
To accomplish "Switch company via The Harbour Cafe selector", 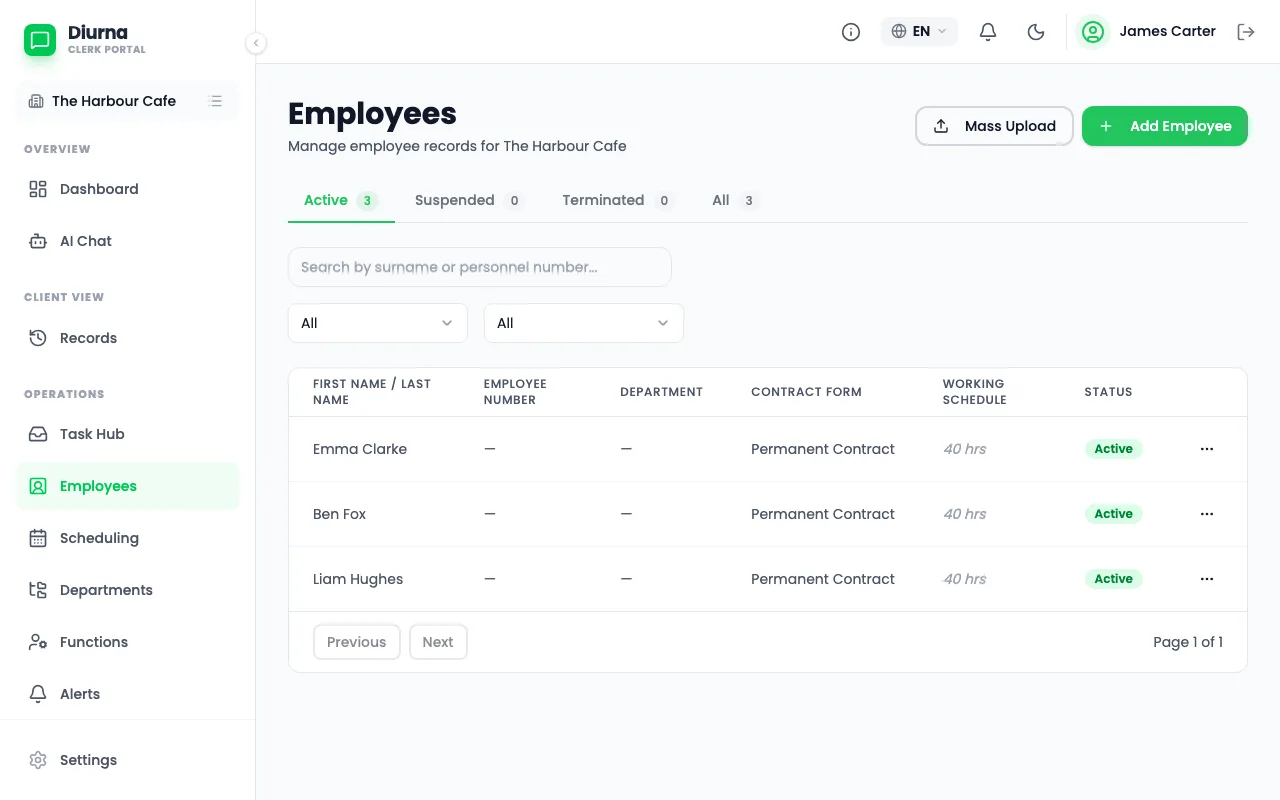I will tap(128, 101).
